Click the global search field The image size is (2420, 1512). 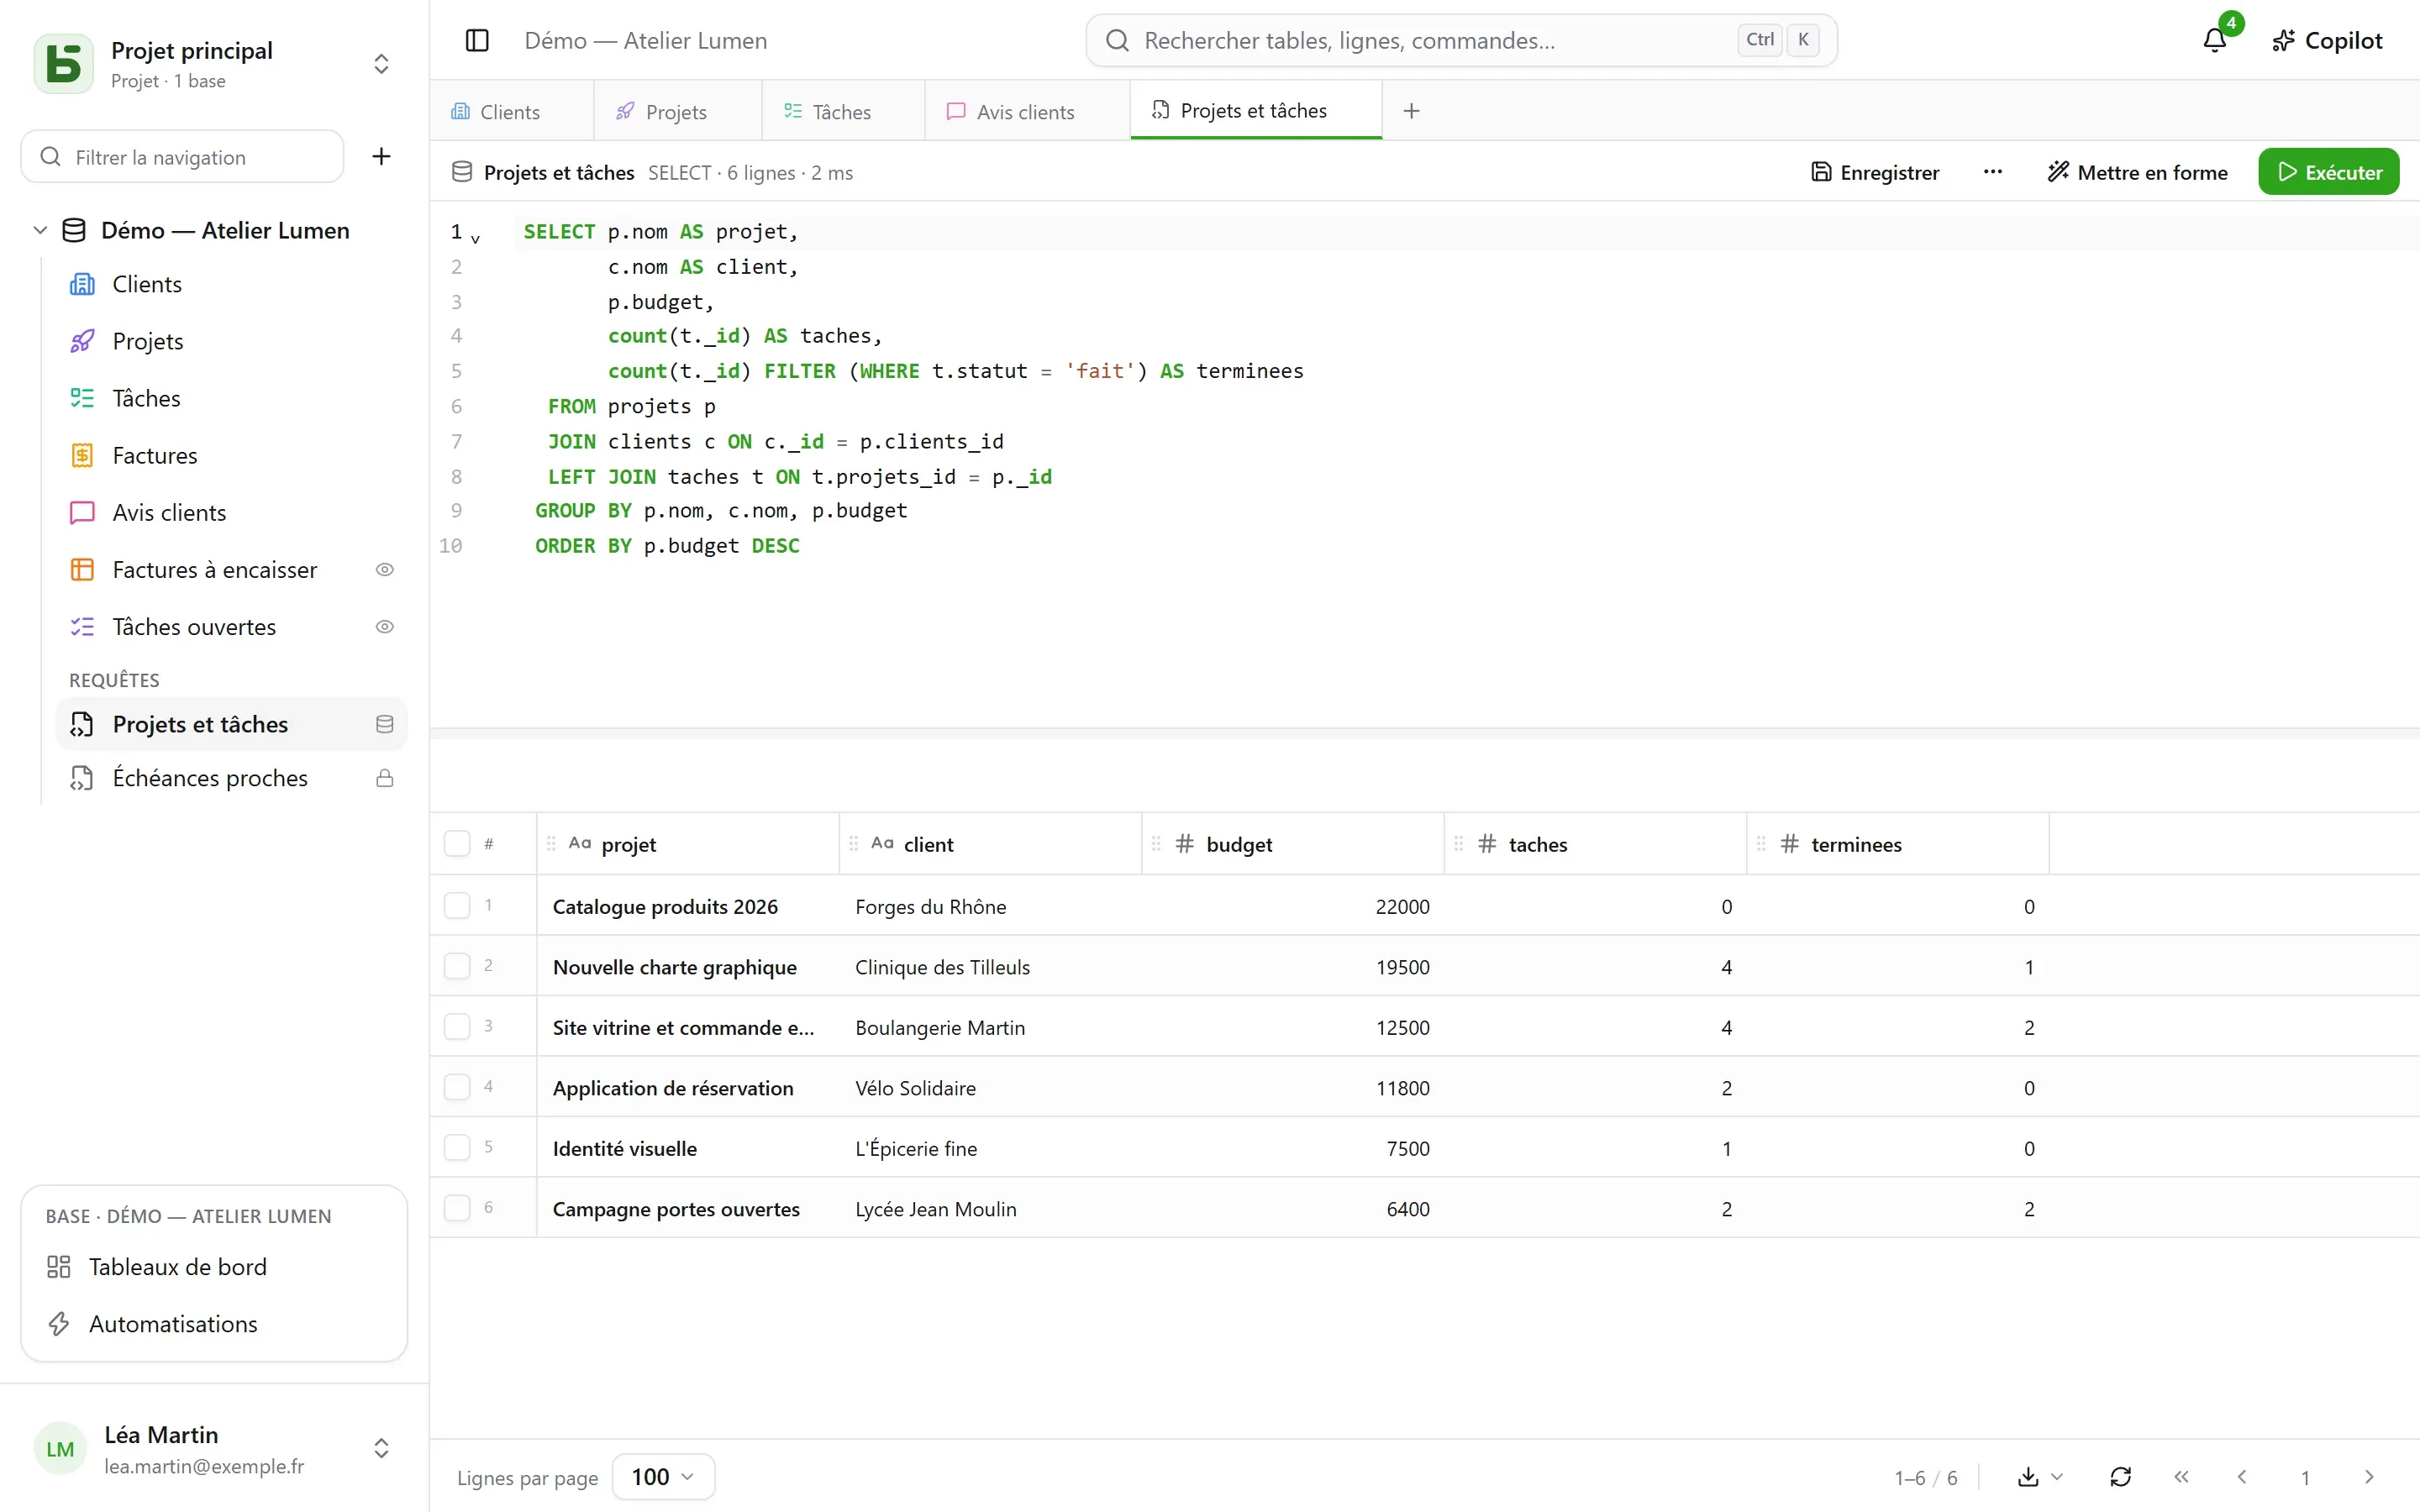(1461, 40)
